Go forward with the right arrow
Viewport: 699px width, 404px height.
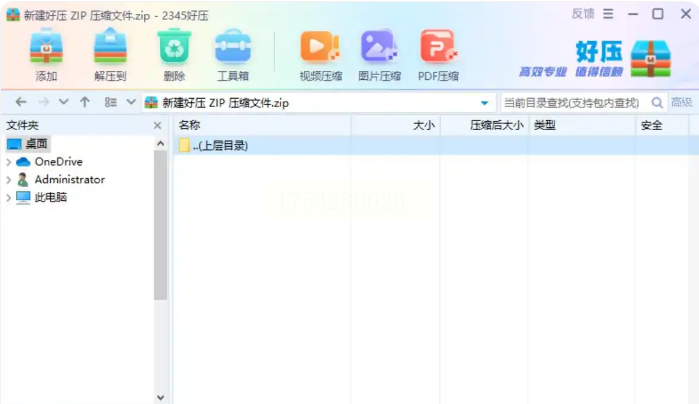click(x=43, y=102)
